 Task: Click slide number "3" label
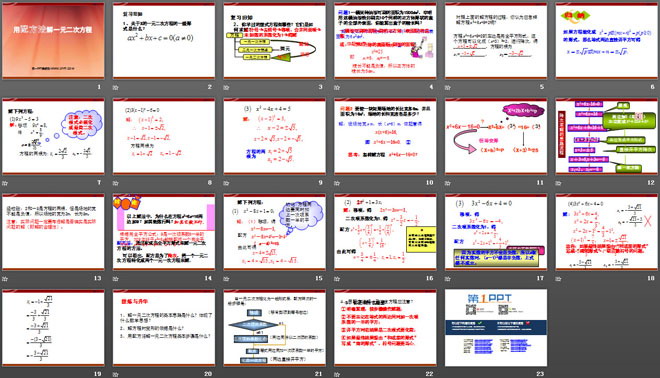(320, 87)
